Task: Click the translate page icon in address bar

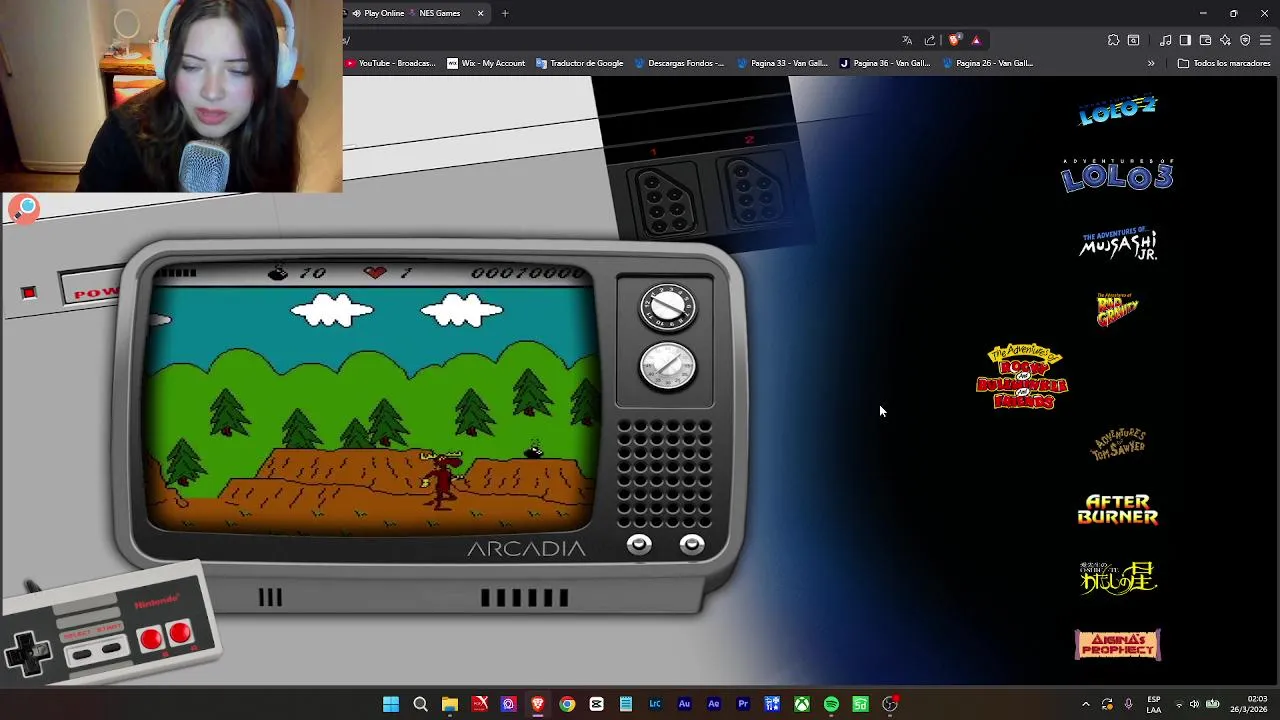Action: tap(907, 40)
